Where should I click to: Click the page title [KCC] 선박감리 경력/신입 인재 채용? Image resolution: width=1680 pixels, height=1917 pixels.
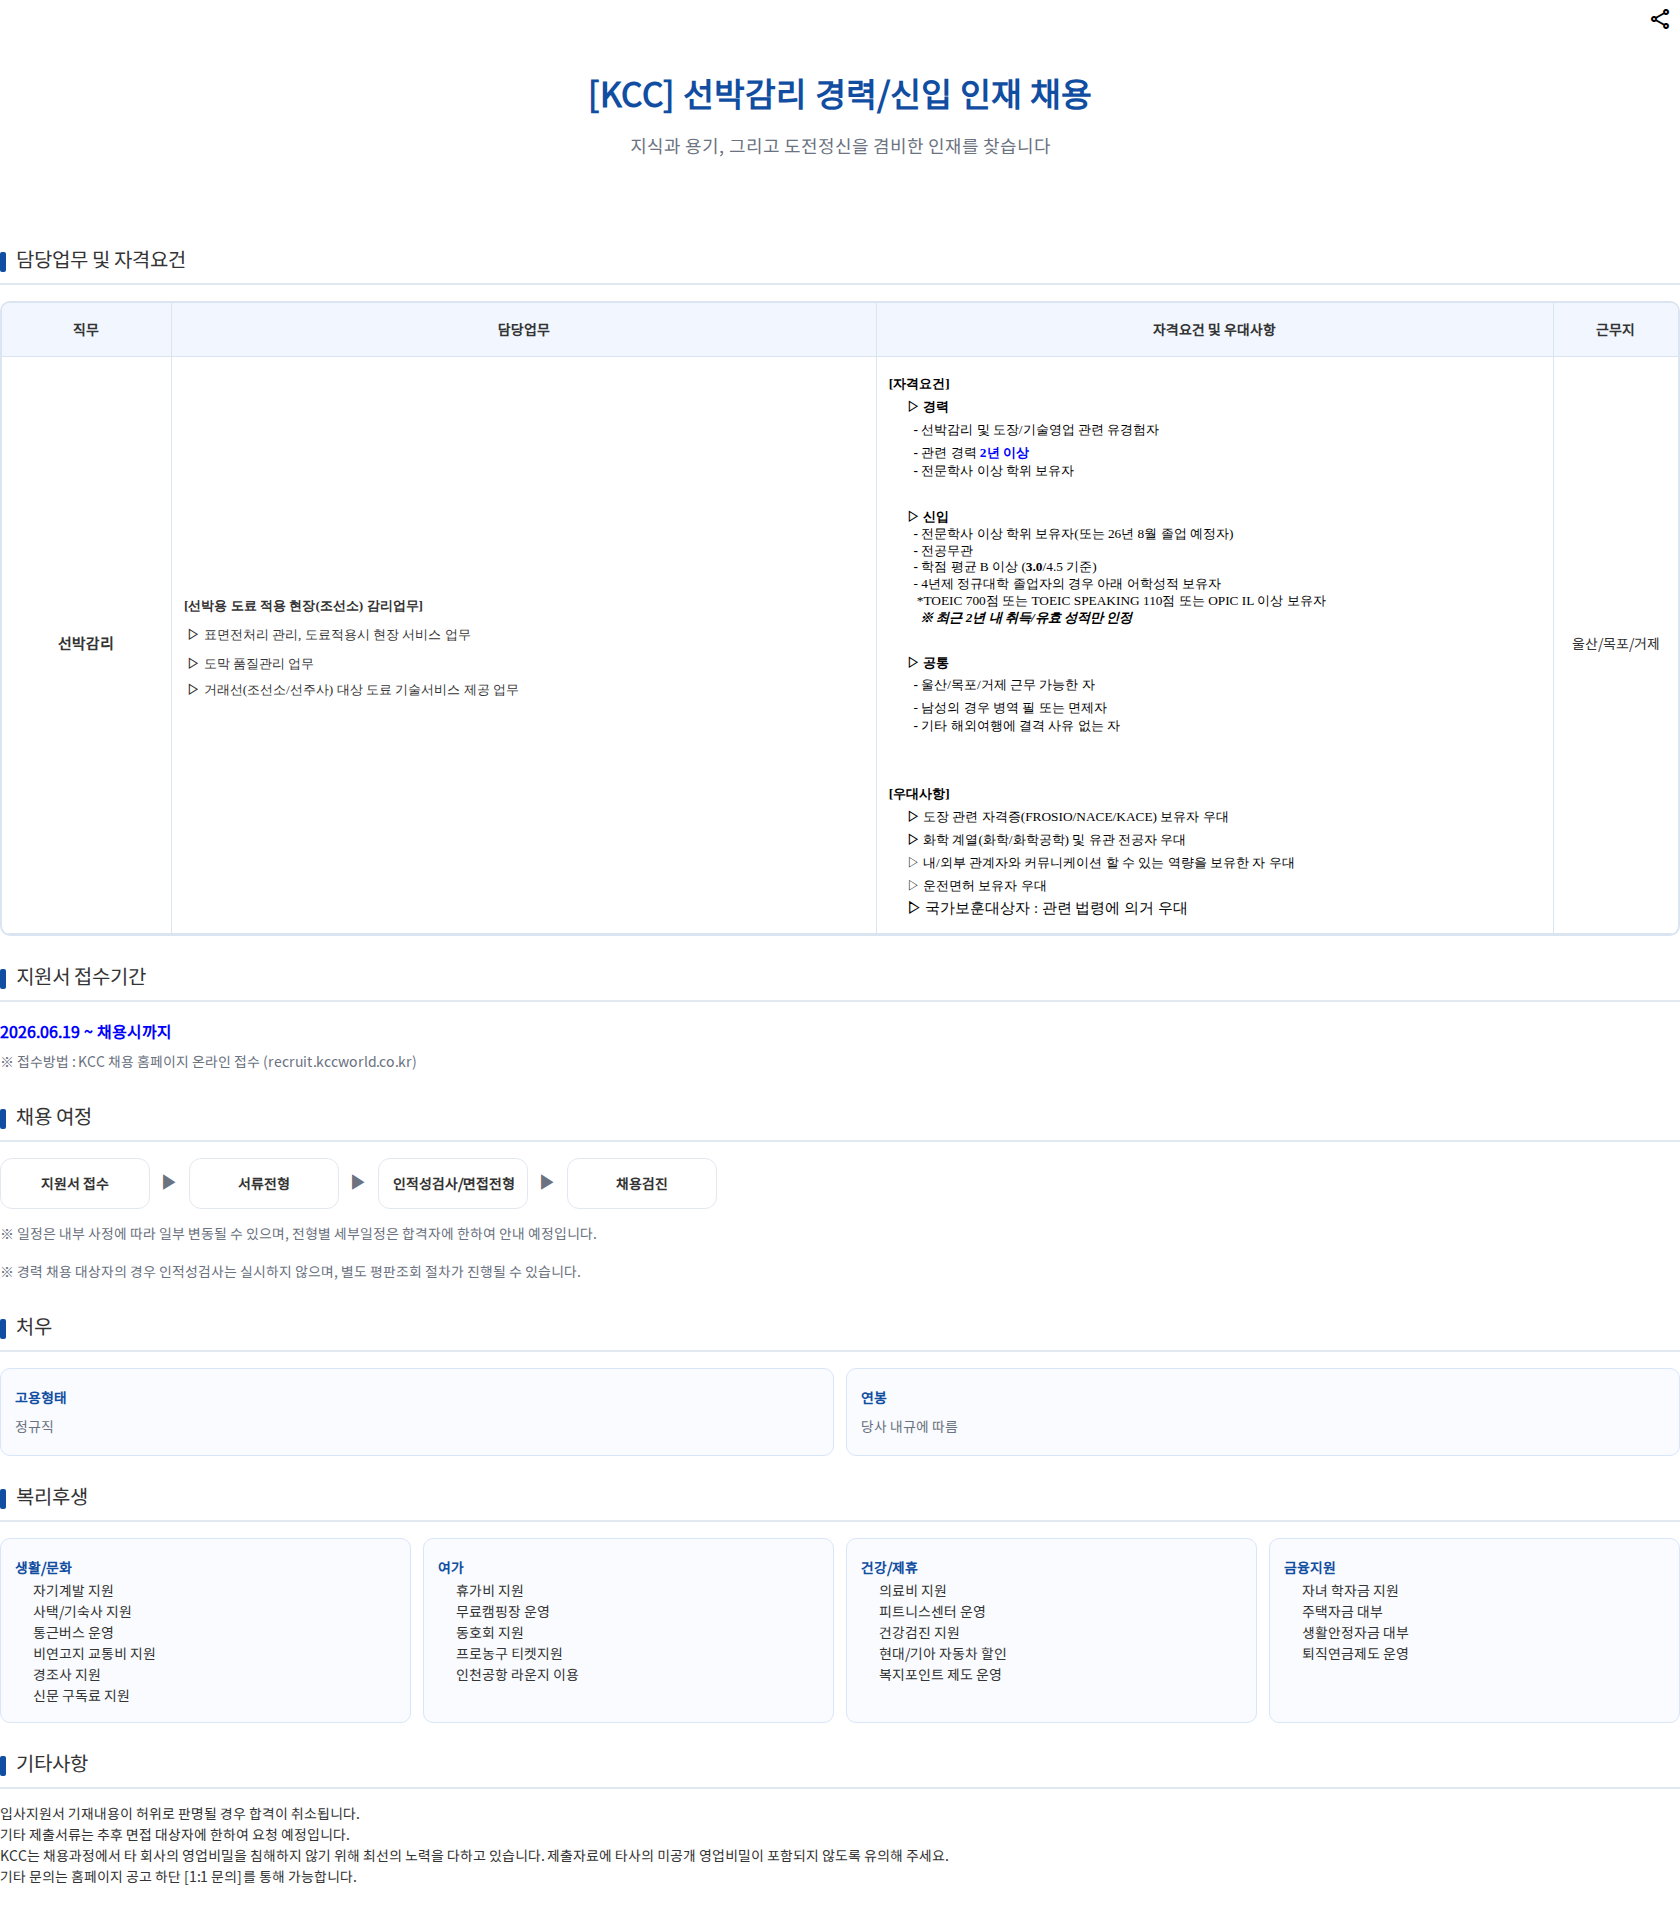[x=840, y=94]
